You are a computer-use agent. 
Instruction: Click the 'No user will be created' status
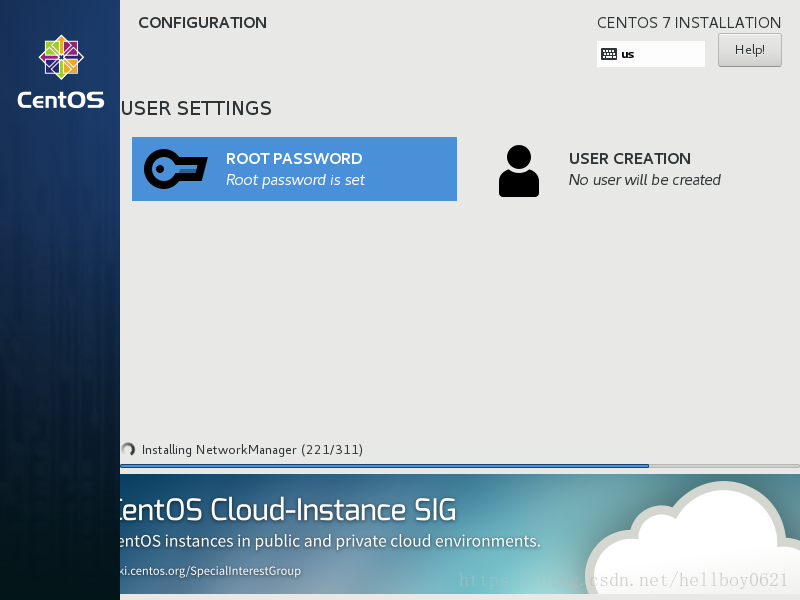(x=644, y=180)
